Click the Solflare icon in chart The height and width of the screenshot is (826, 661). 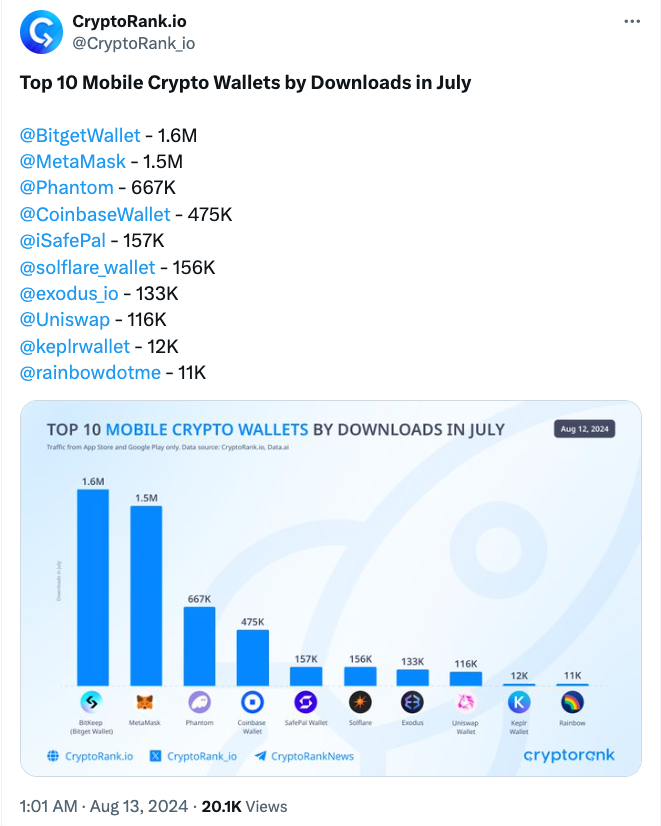tap(360, 702)
